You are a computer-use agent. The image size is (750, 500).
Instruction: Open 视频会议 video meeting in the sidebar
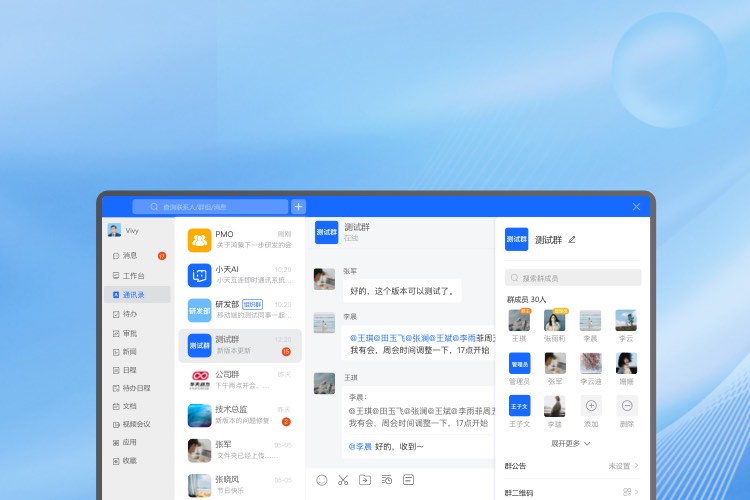pos(137,424)
